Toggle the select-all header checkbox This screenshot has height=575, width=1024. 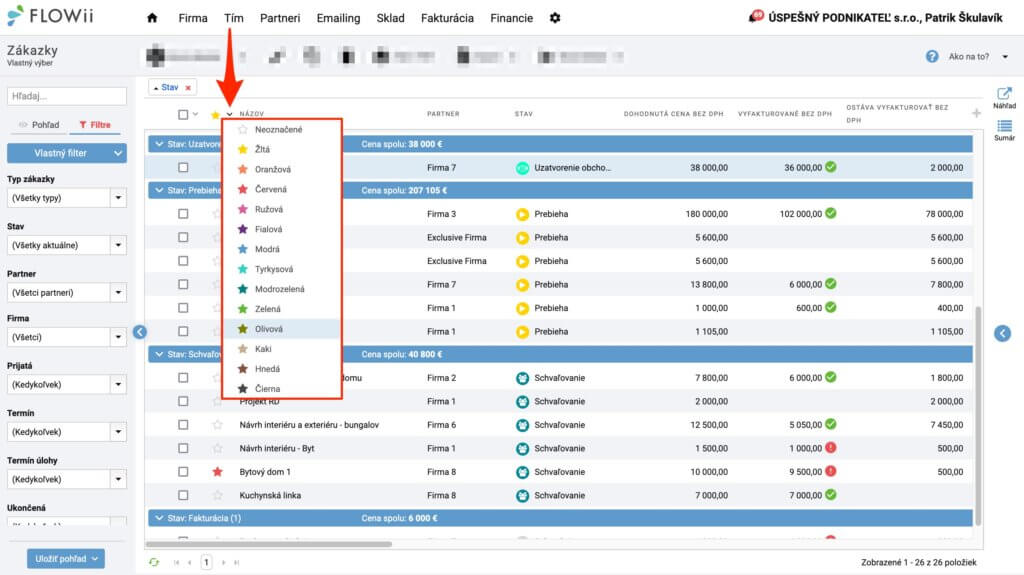click(183, 114)
